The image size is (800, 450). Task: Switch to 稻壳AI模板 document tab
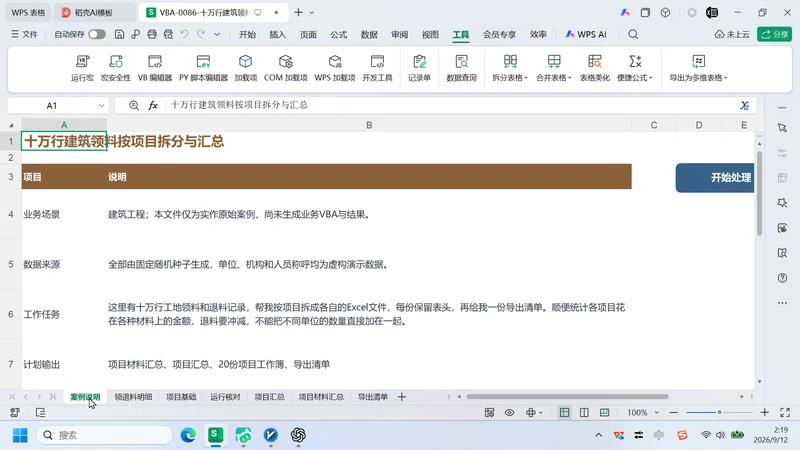tap(94, 12)
